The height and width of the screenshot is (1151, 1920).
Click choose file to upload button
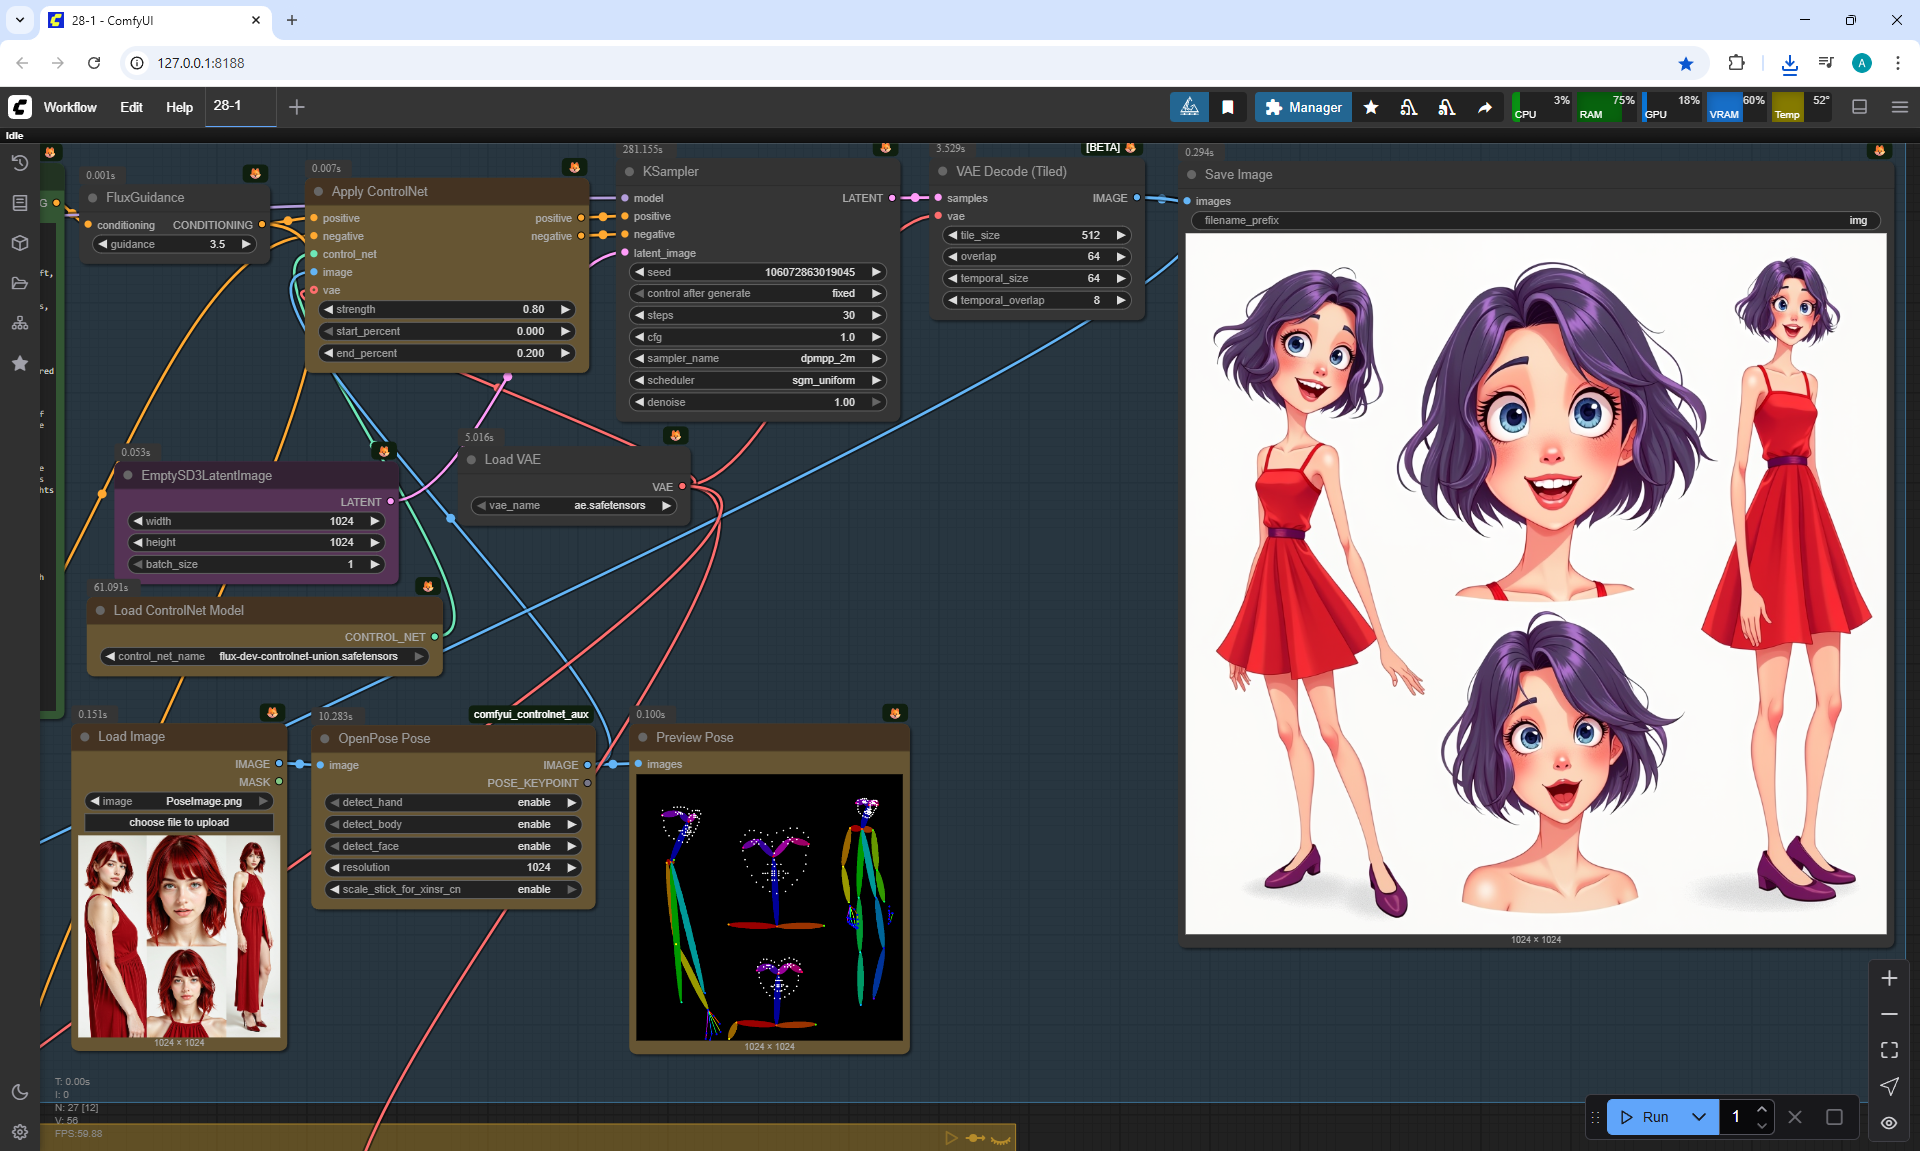tap(179, 822)
